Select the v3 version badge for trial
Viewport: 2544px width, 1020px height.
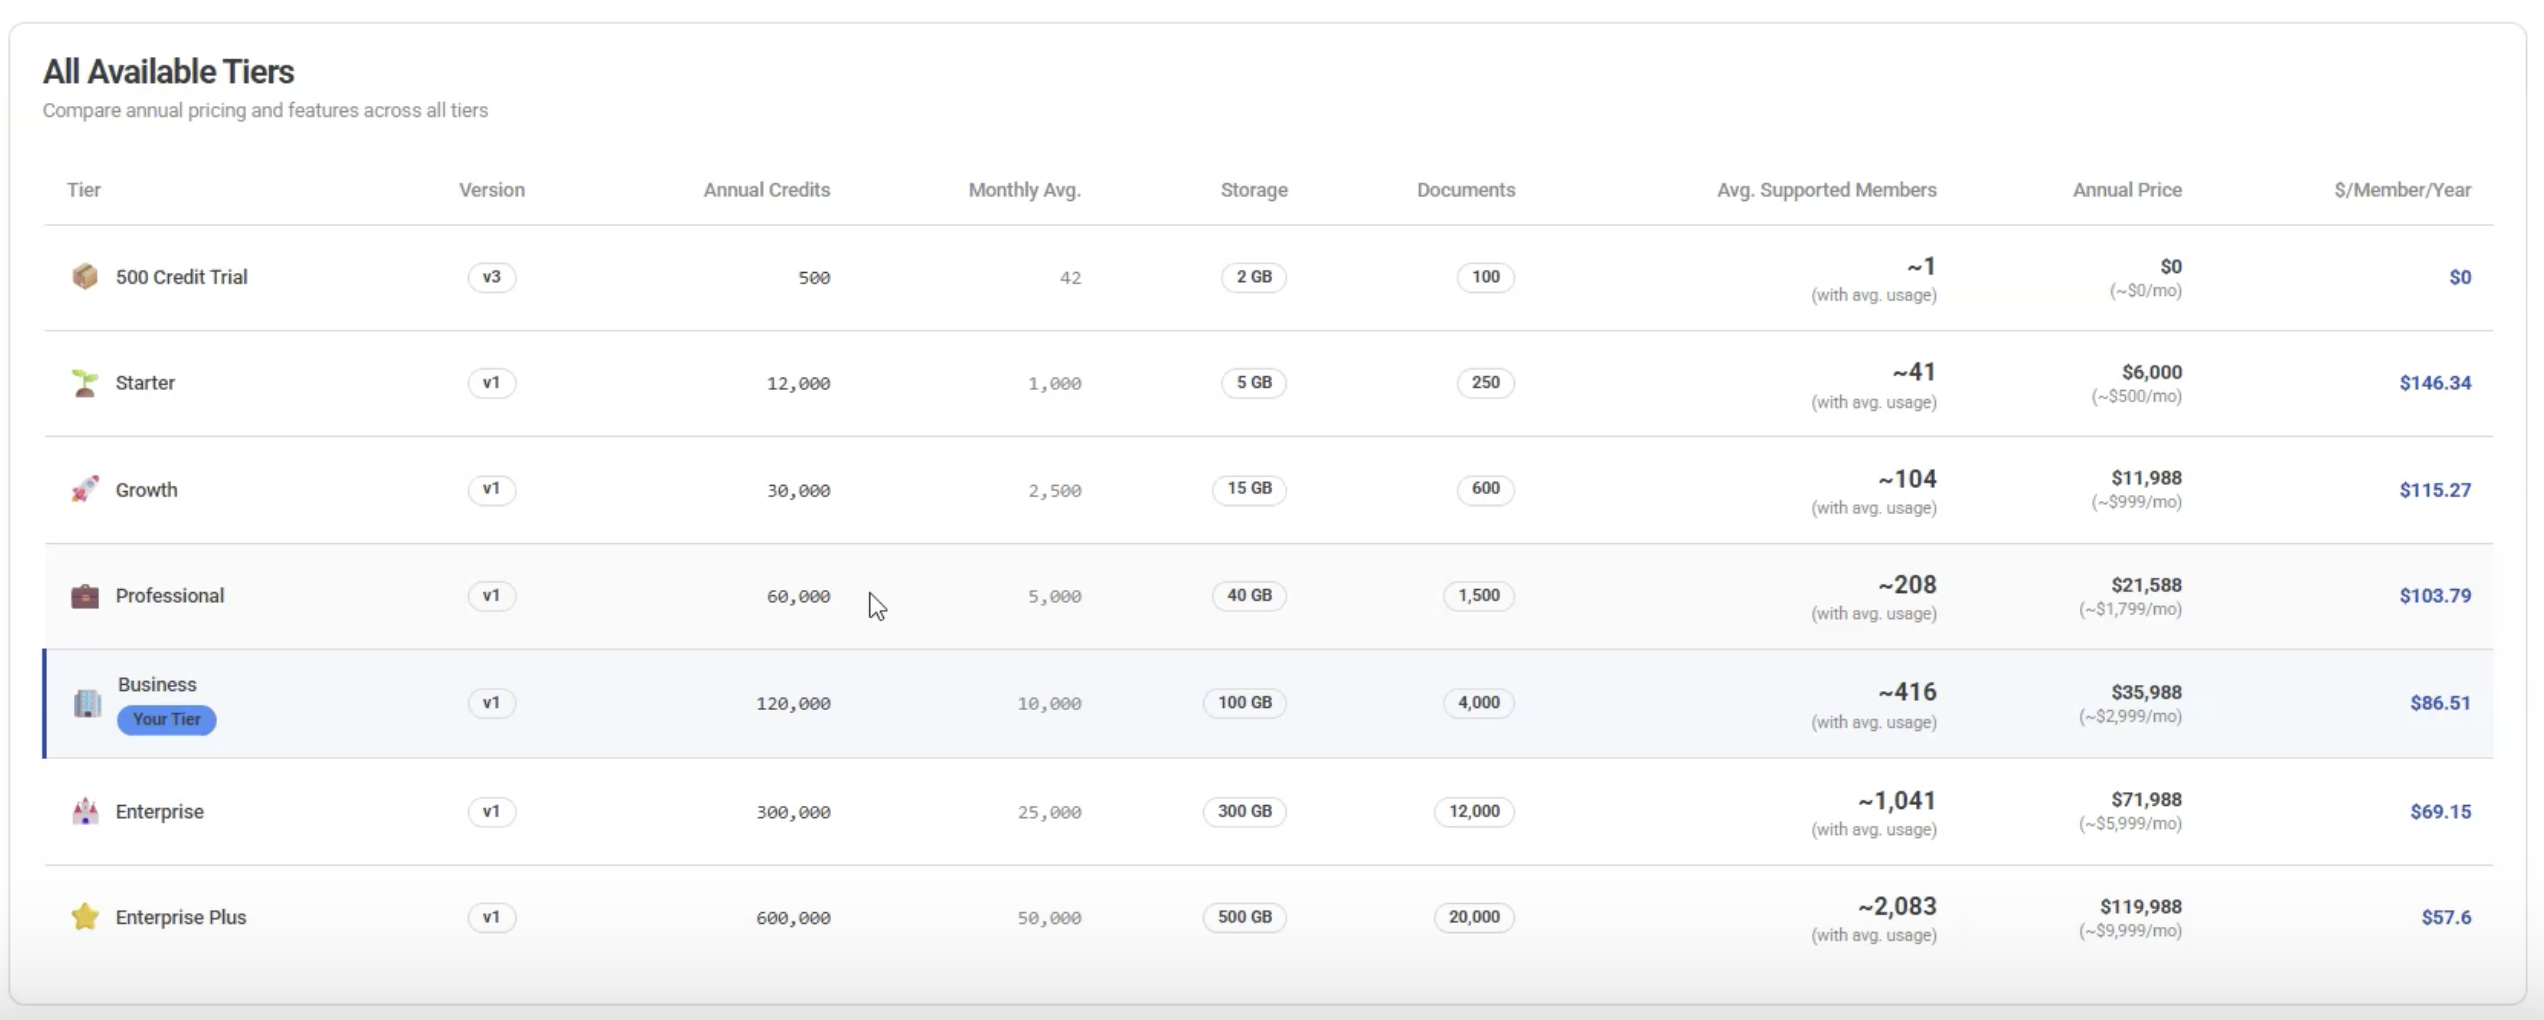pos(491,277)
